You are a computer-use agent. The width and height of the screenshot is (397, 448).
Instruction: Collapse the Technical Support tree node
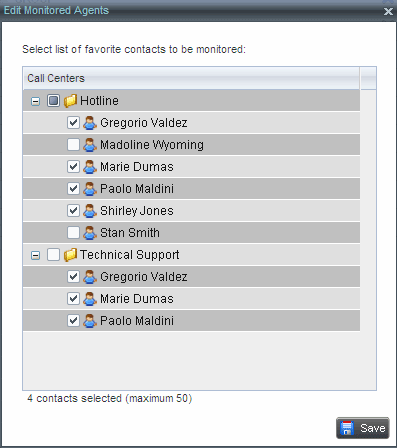click(35, 255)
